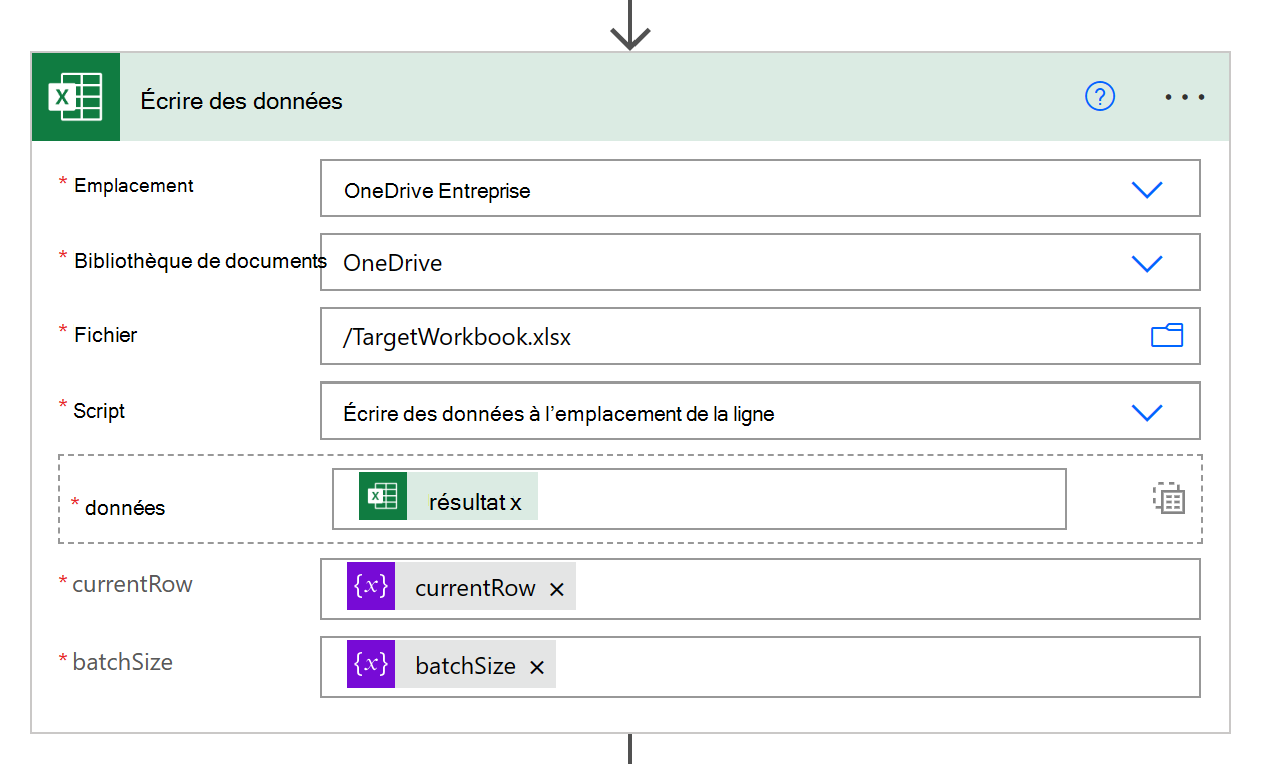Open help via the question mark icon

pyautogui.click(x=1099, y=96)
